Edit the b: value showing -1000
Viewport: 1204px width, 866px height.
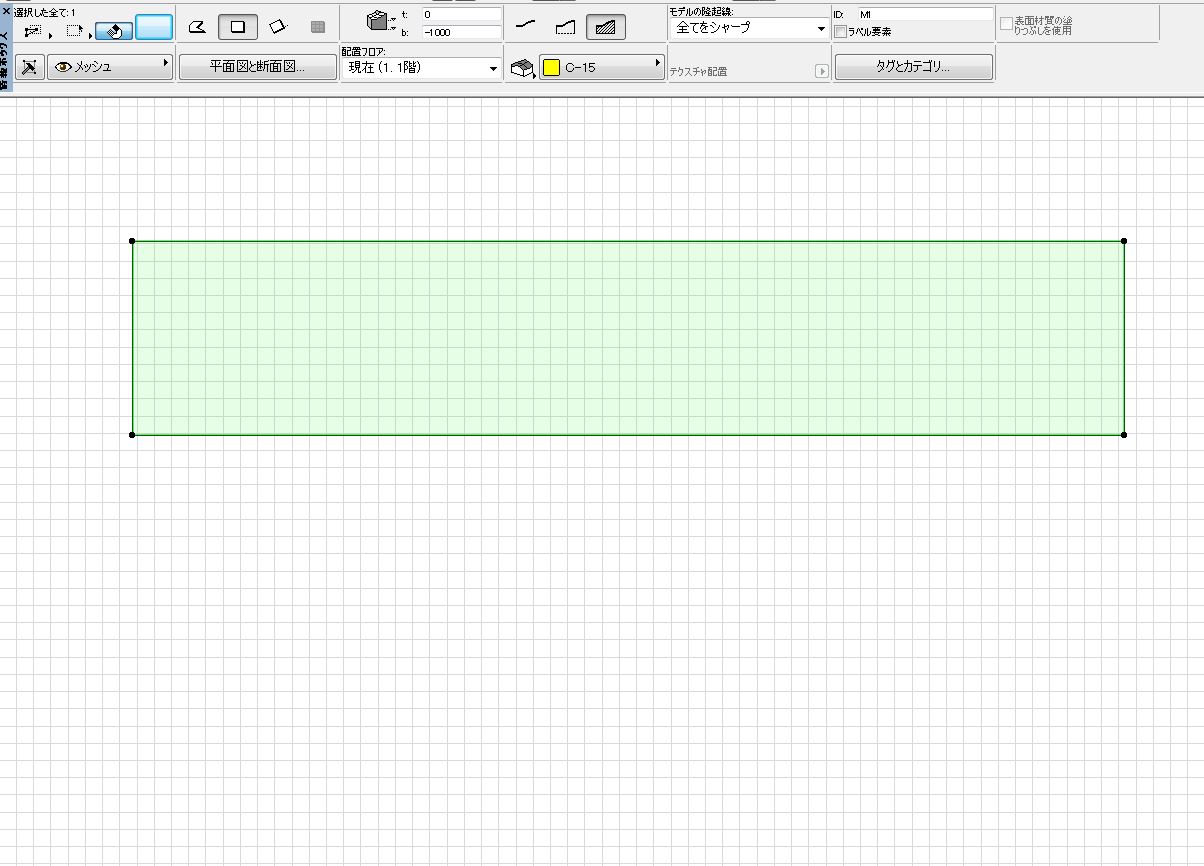[x=461, y=32]
